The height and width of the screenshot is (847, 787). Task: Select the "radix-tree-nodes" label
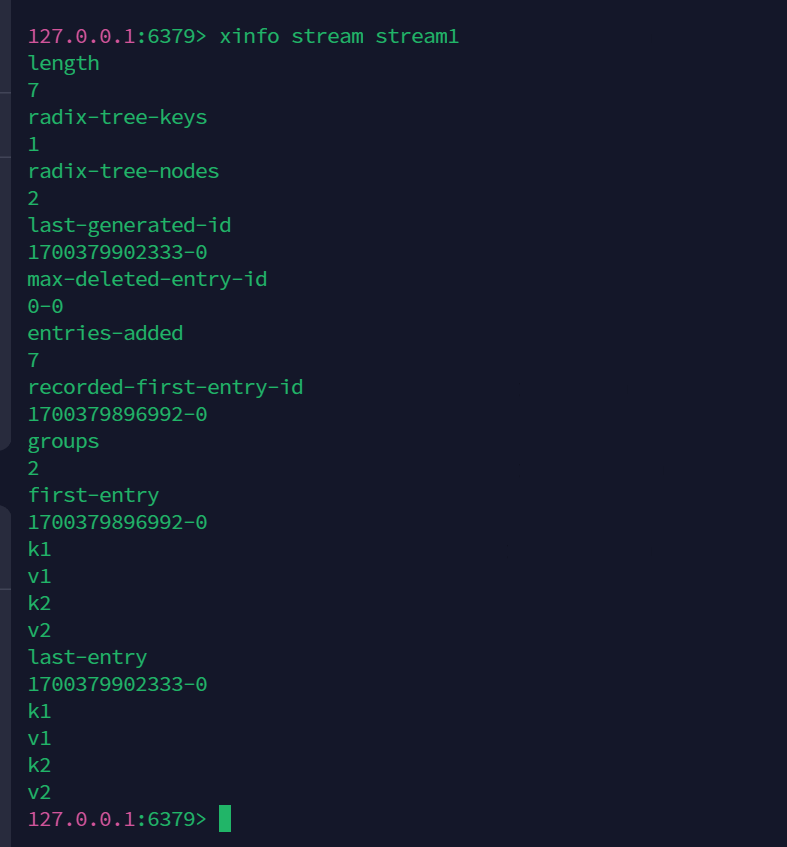[123, 171]
